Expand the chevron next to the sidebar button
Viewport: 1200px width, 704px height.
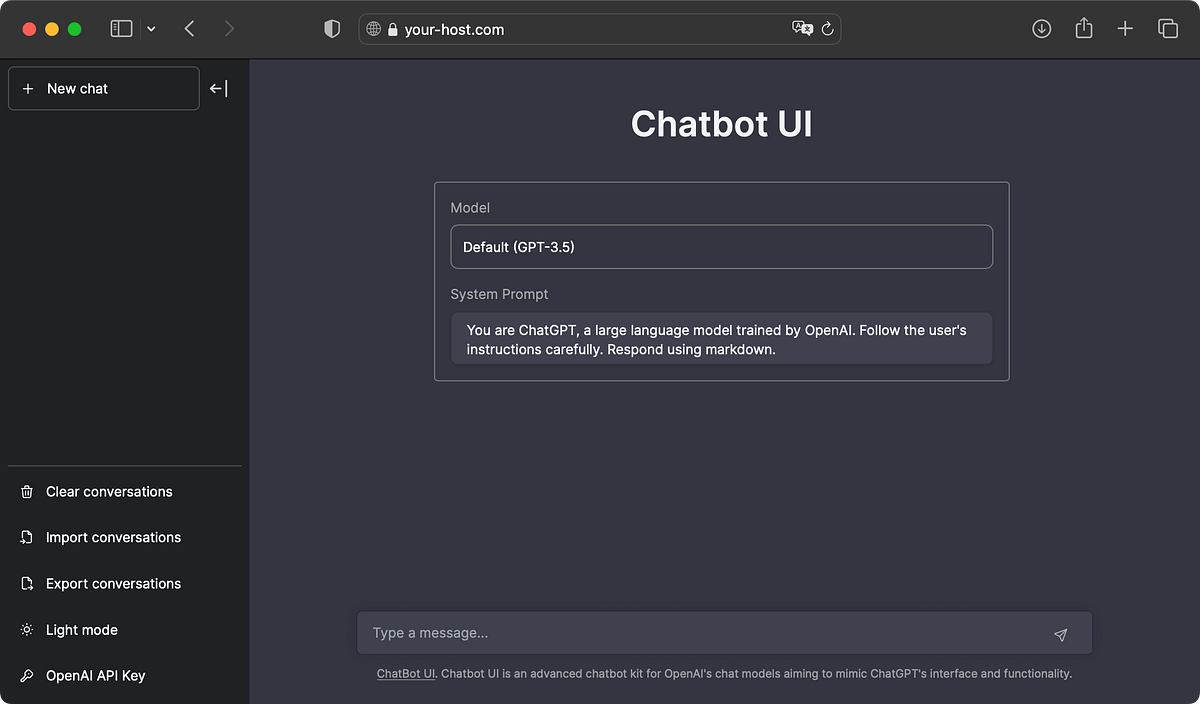pos(151,28)
